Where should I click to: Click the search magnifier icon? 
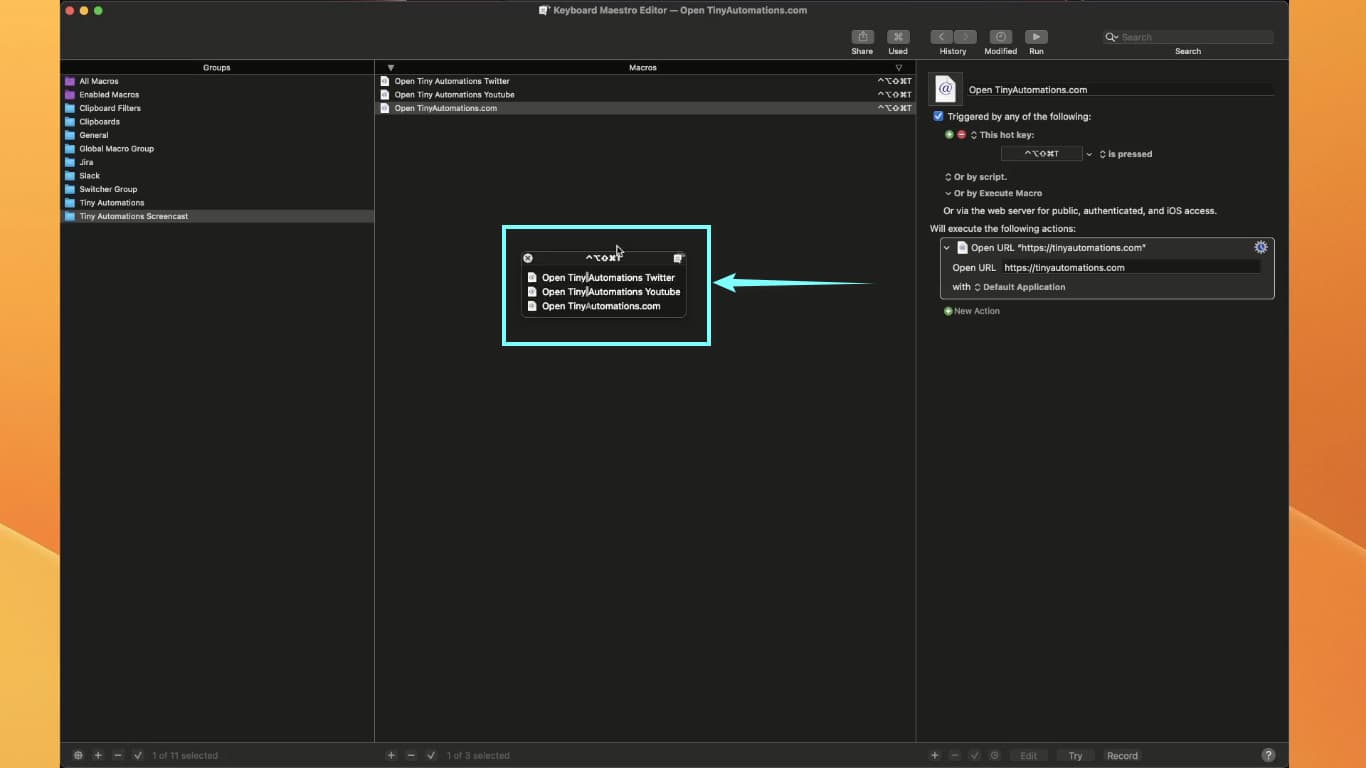click(1112, 37)
